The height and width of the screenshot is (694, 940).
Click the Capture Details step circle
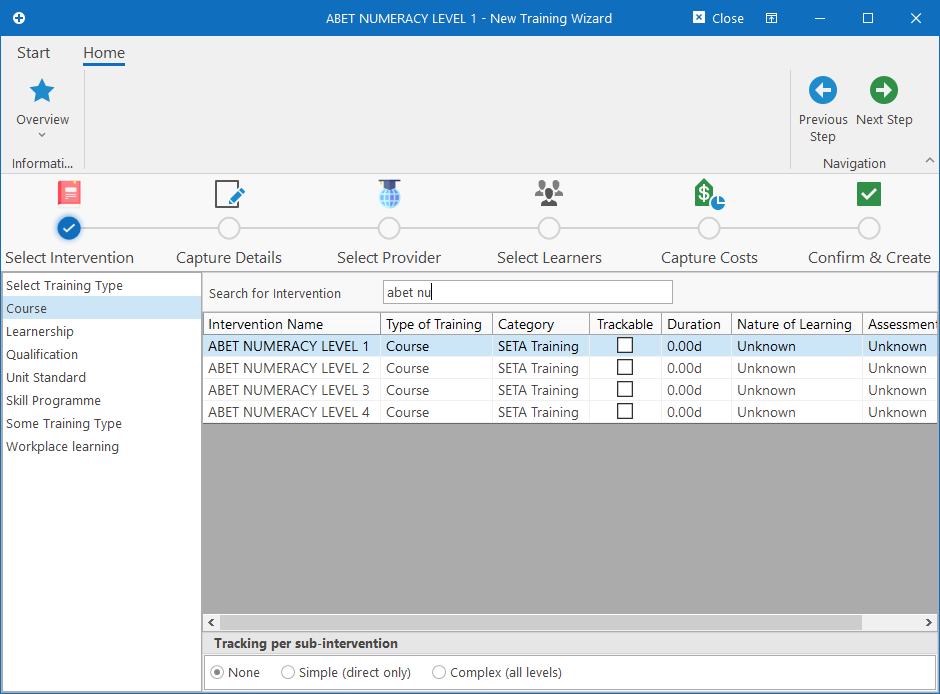coord(229,228)
